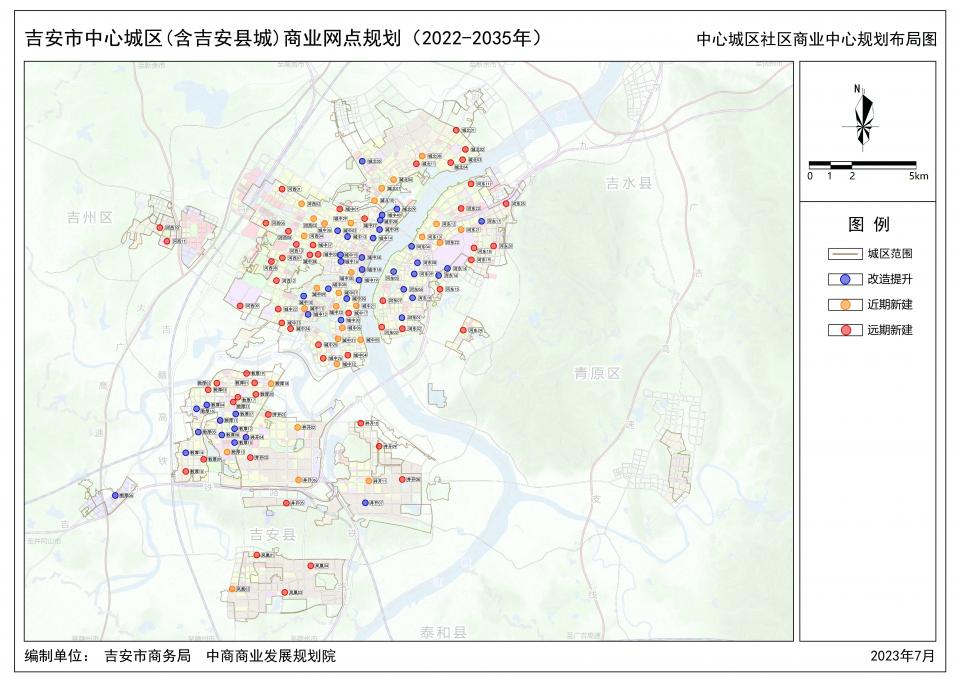Click the 城区范围 boundary line legend symbol
The width and height of the screenshot is (960, 679).
coord(845,255)
